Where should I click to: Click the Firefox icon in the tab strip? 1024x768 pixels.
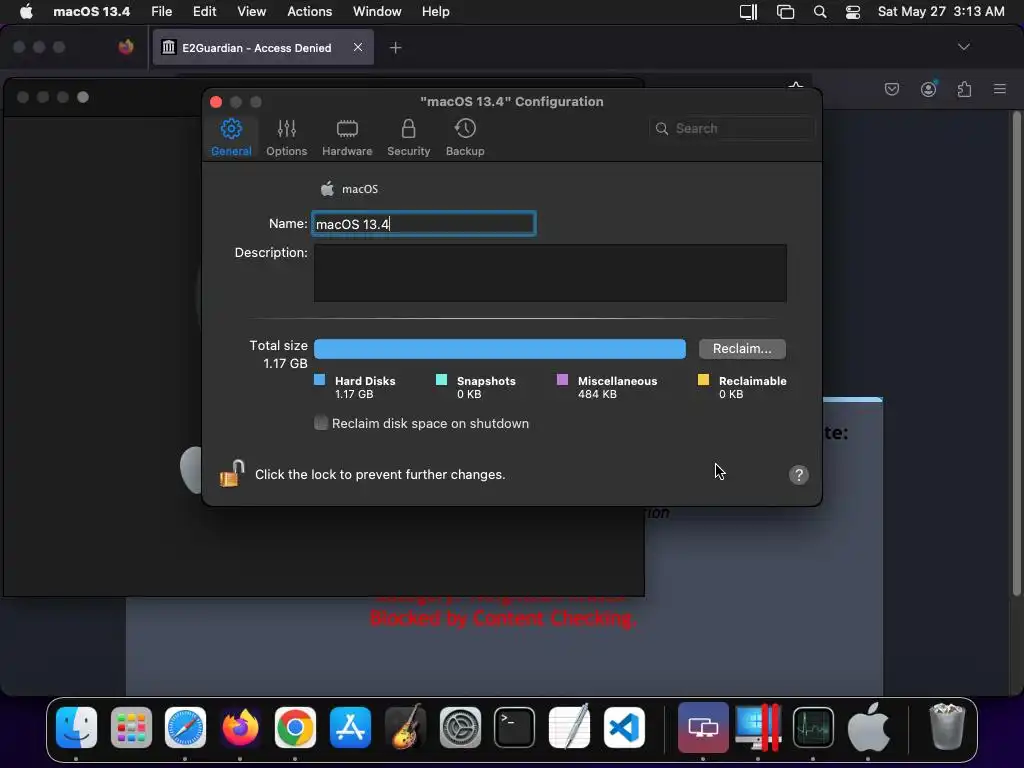coord(126,47)
